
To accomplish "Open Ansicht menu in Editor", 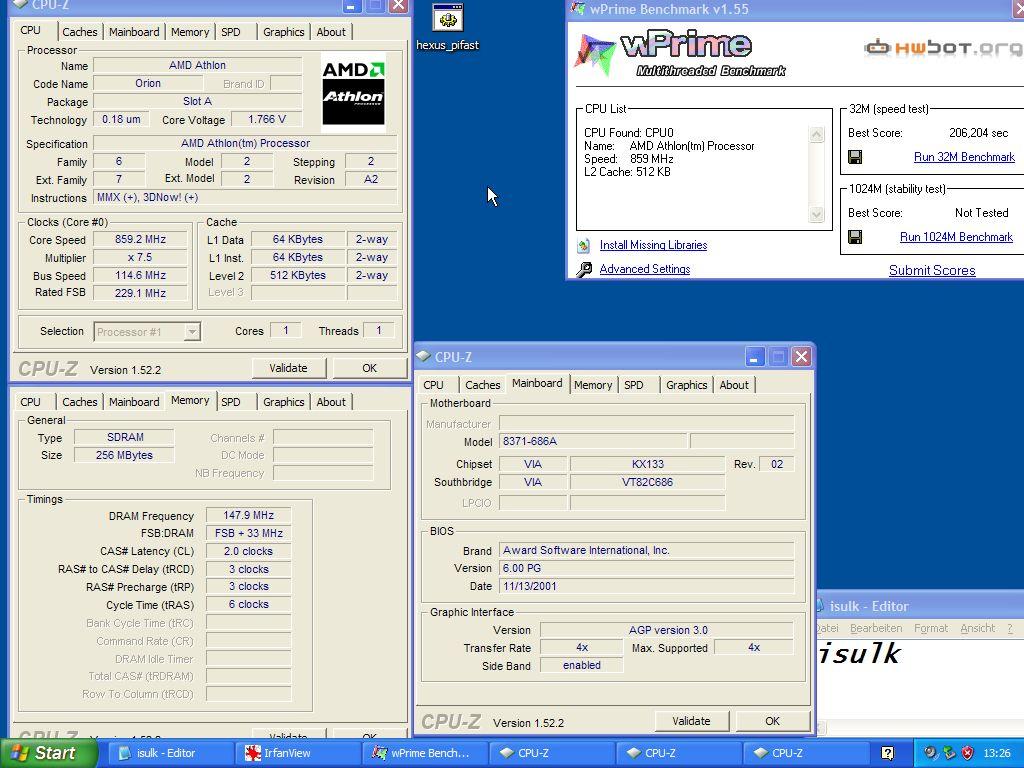I will click(977, 628).
